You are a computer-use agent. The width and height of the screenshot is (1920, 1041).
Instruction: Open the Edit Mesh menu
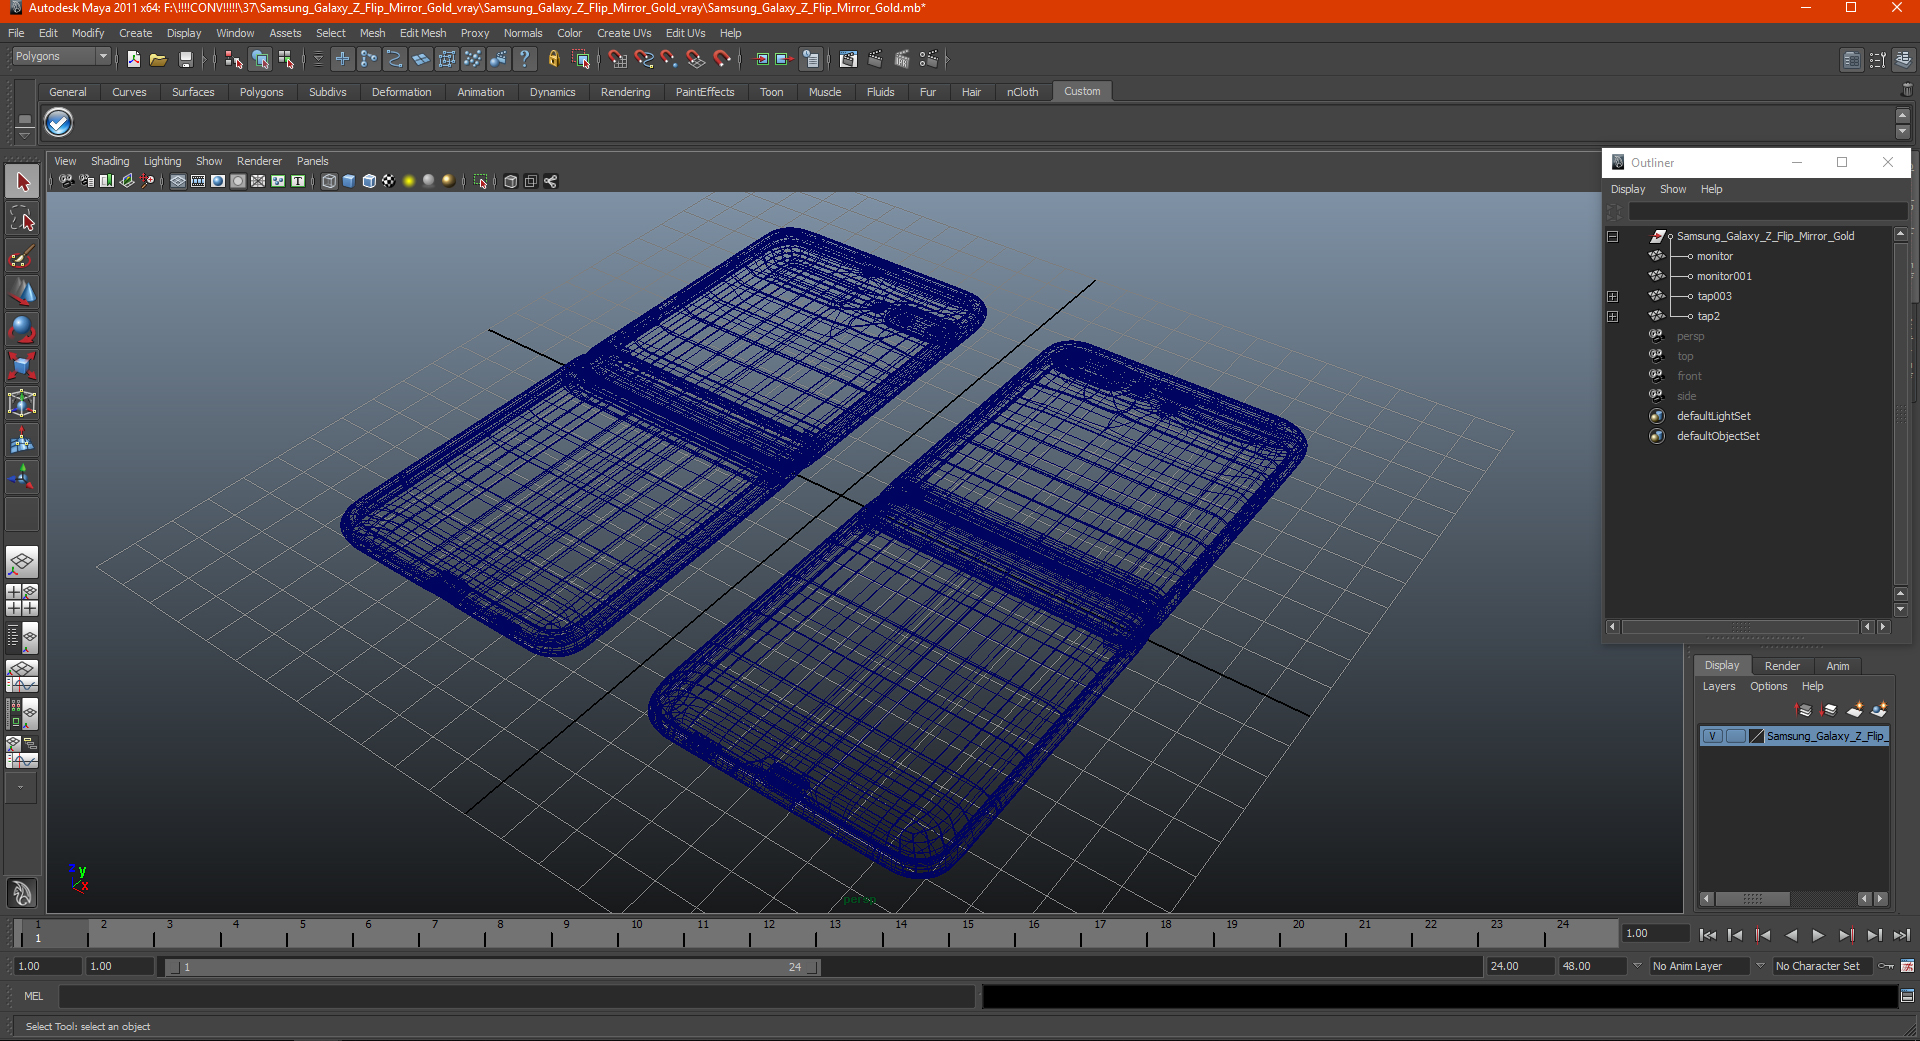click(423, 33)
